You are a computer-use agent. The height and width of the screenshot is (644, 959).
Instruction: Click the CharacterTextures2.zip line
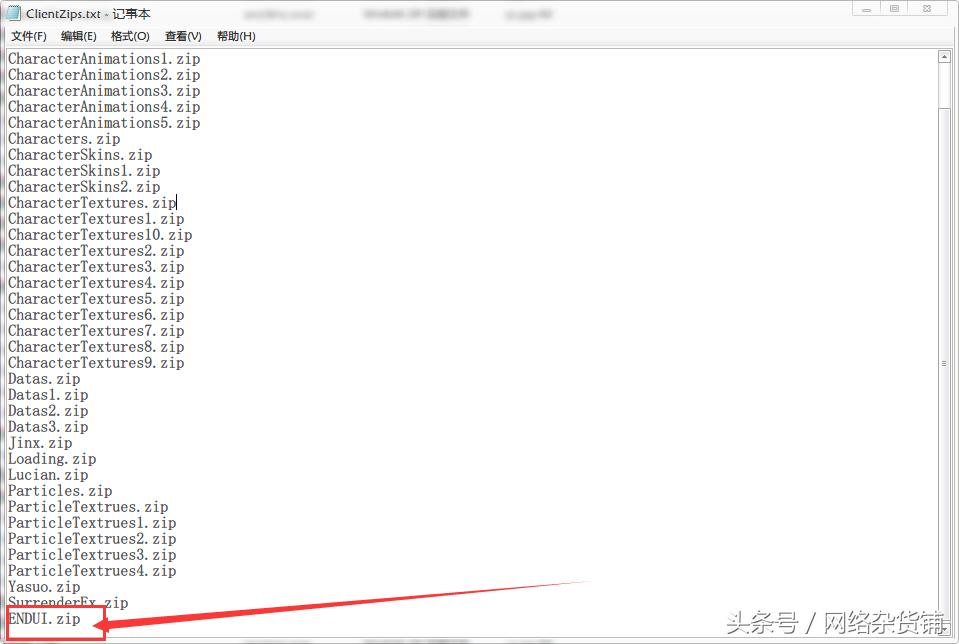point(96,251)
